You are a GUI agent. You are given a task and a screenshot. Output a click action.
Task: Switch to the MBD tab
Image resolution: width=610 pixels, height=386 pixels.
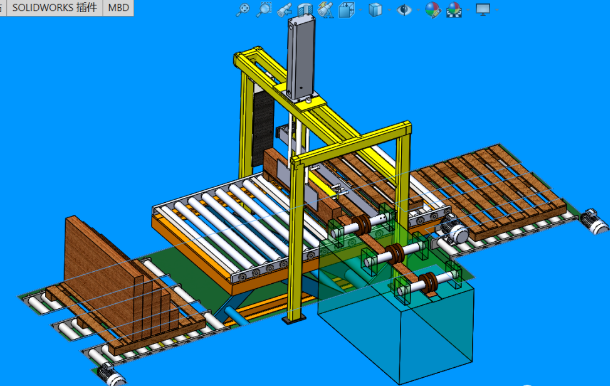118,8
